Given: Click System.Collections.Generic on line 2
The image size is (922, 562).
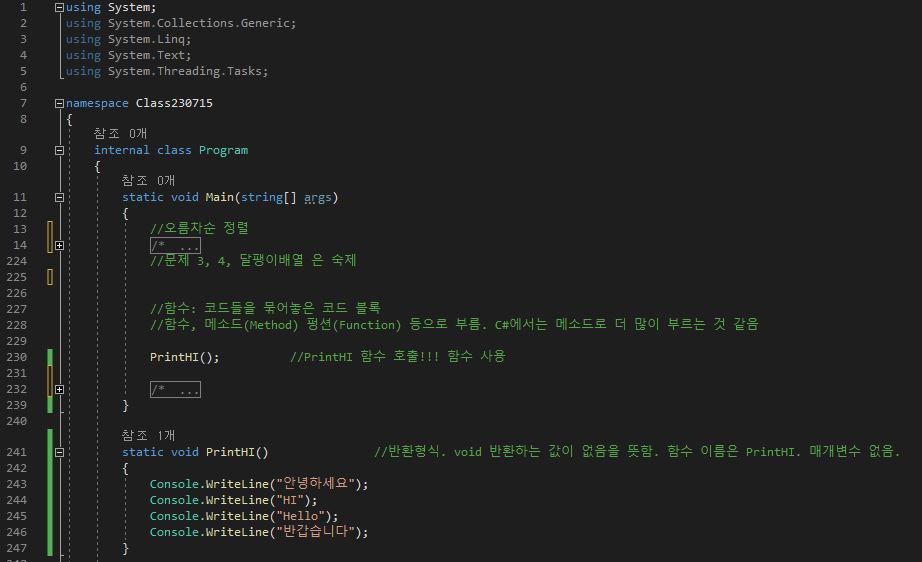Looking at the screenshot, I should [199, 23].
